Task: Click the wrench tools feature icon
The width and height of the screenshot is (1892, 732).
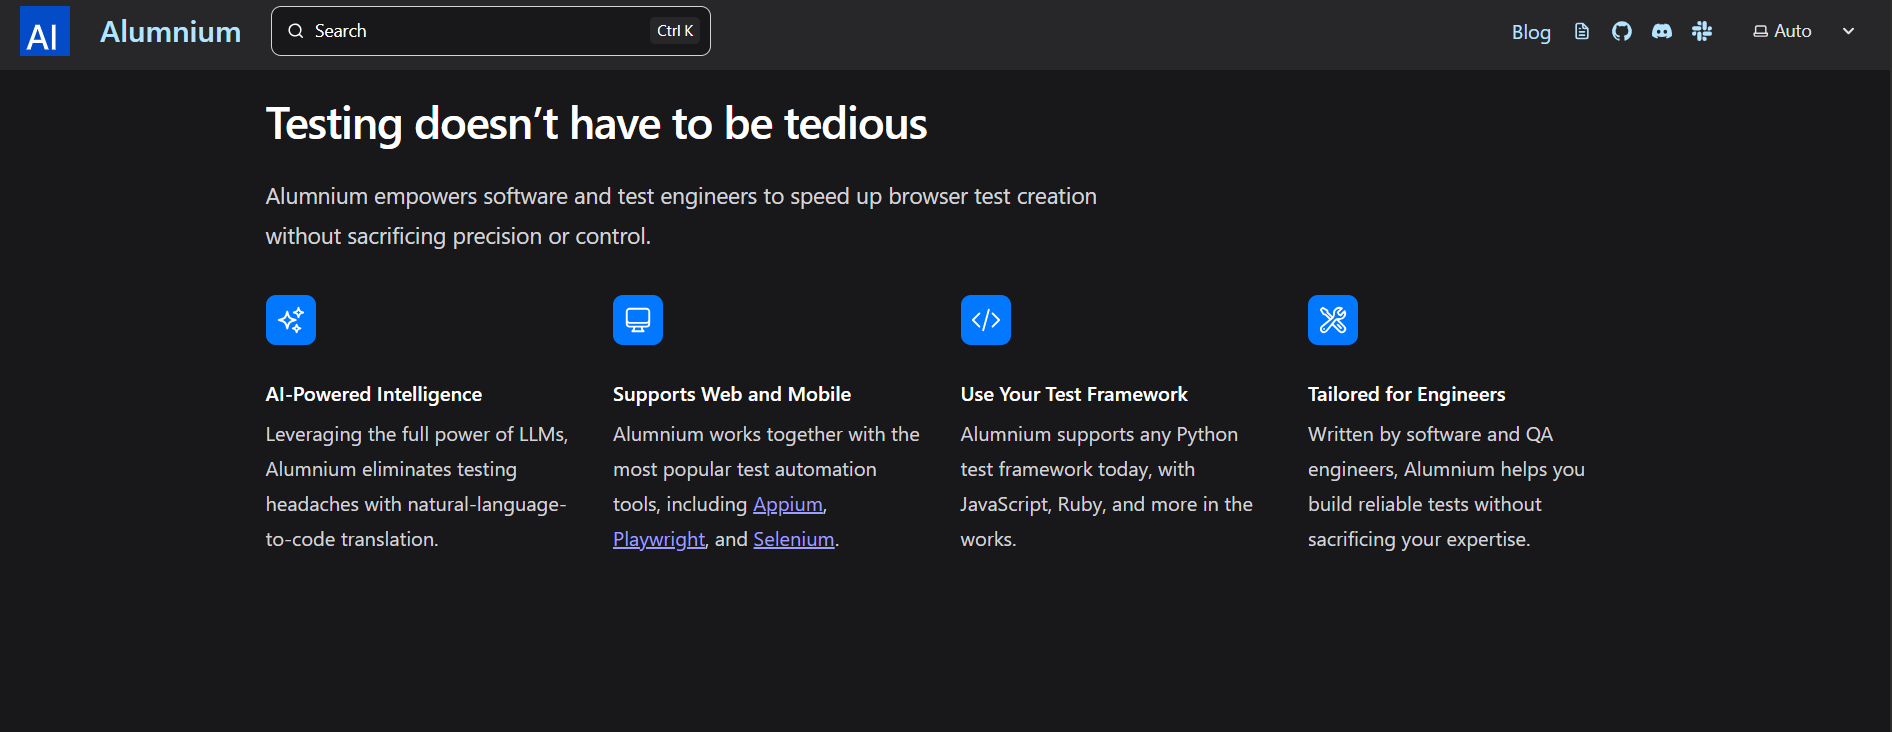Action: pos(1333,320)
